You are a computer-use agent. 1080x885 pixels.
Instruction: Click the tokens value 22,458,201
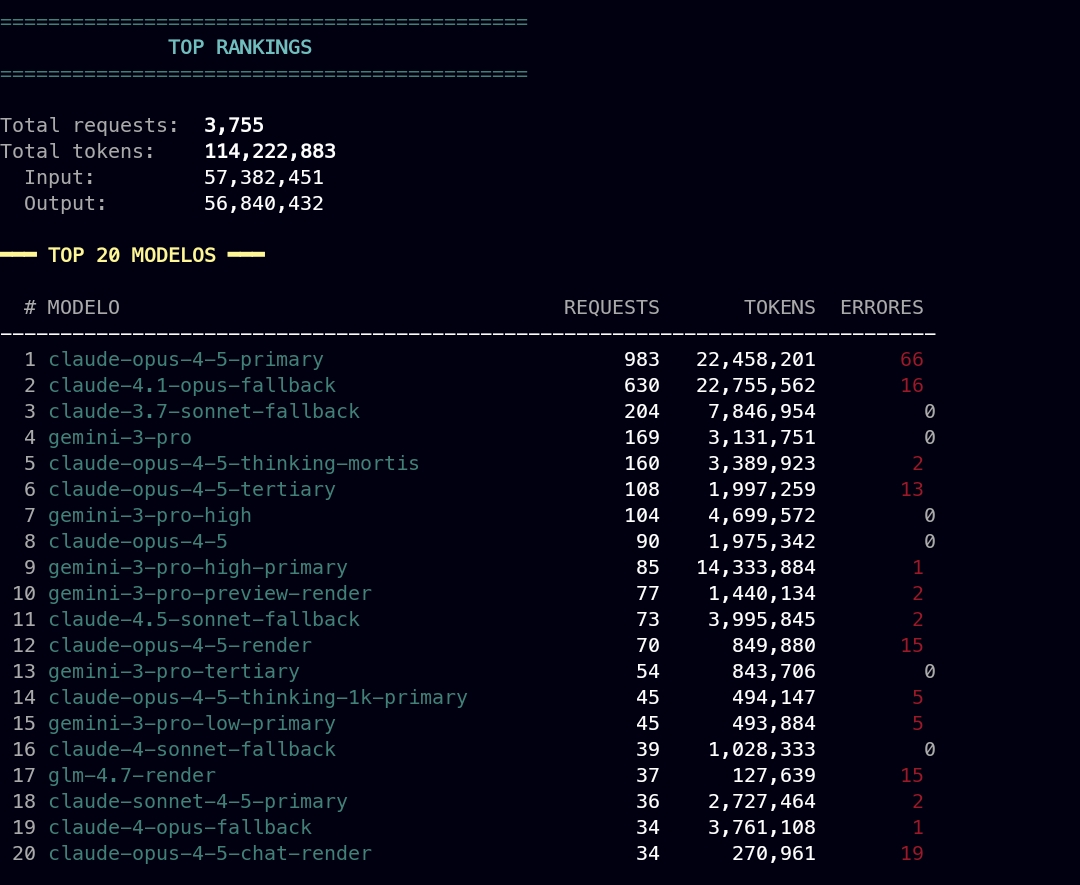pos(756,360)
